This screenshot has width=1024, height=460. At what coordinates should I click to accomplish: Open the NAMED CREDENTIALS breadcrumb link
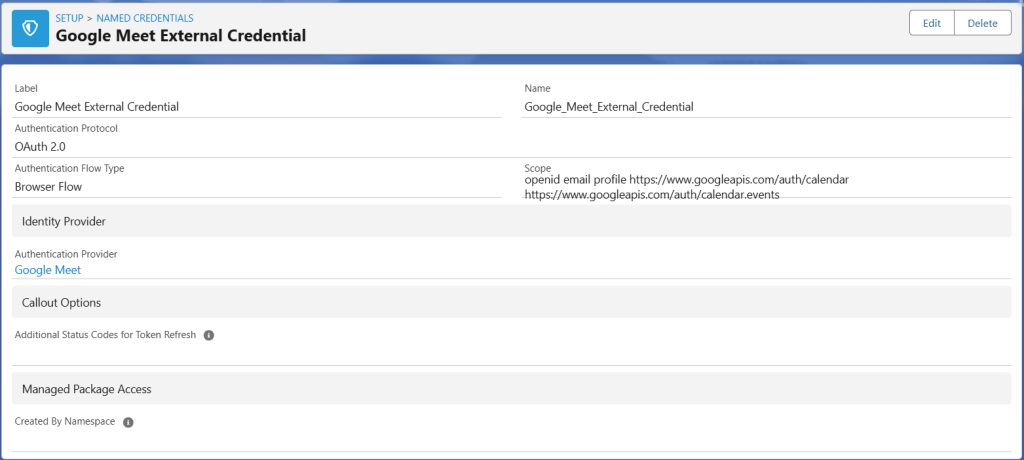145,18
